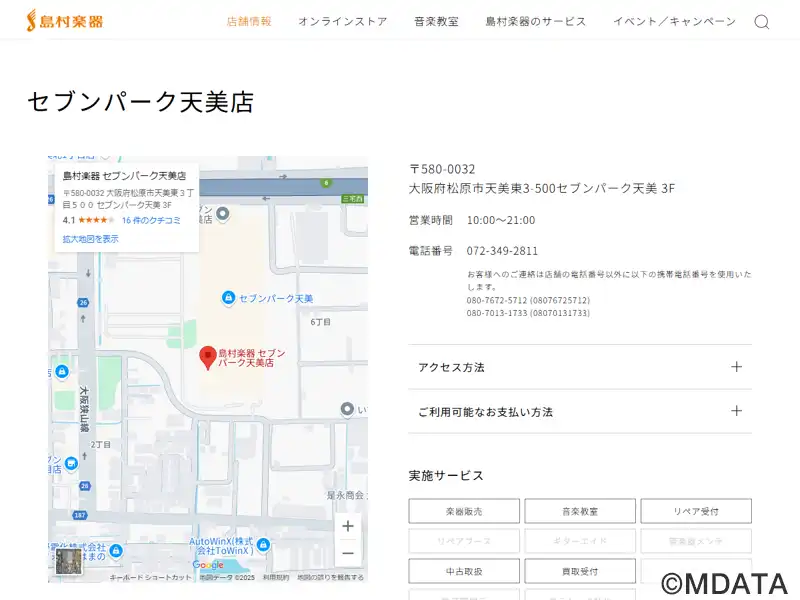Click gray location marker near map top
The width and height of the screenshot is (800, 600).
click(x=222, y=214)
